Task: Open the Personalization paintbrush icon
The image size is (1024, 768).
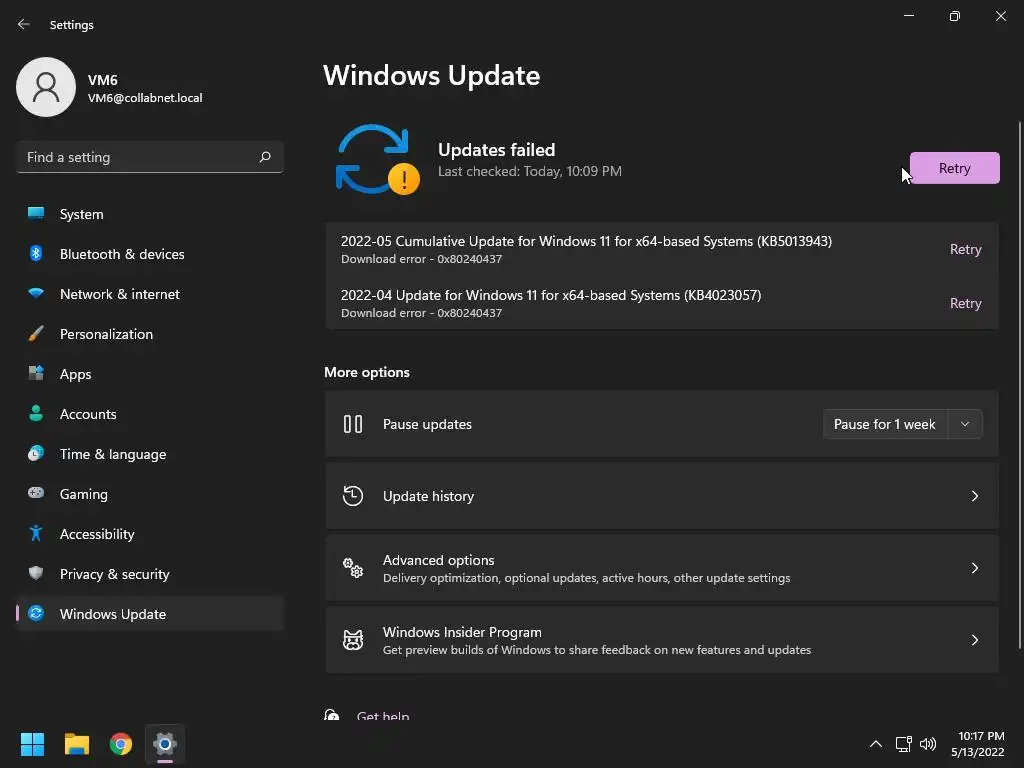Action: coord(36,334)
